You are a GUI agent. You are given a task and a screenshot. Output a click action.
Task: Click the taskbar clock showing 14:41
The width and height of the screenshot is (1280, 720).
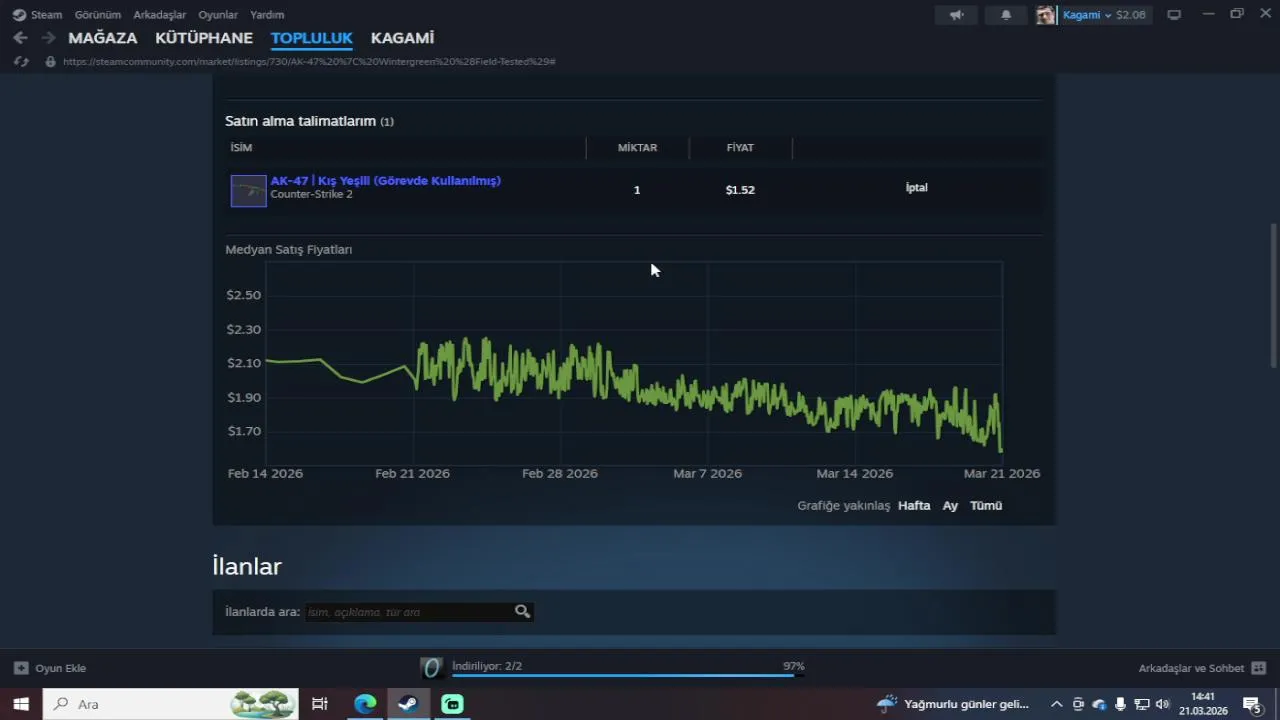tap(1203, 704)
